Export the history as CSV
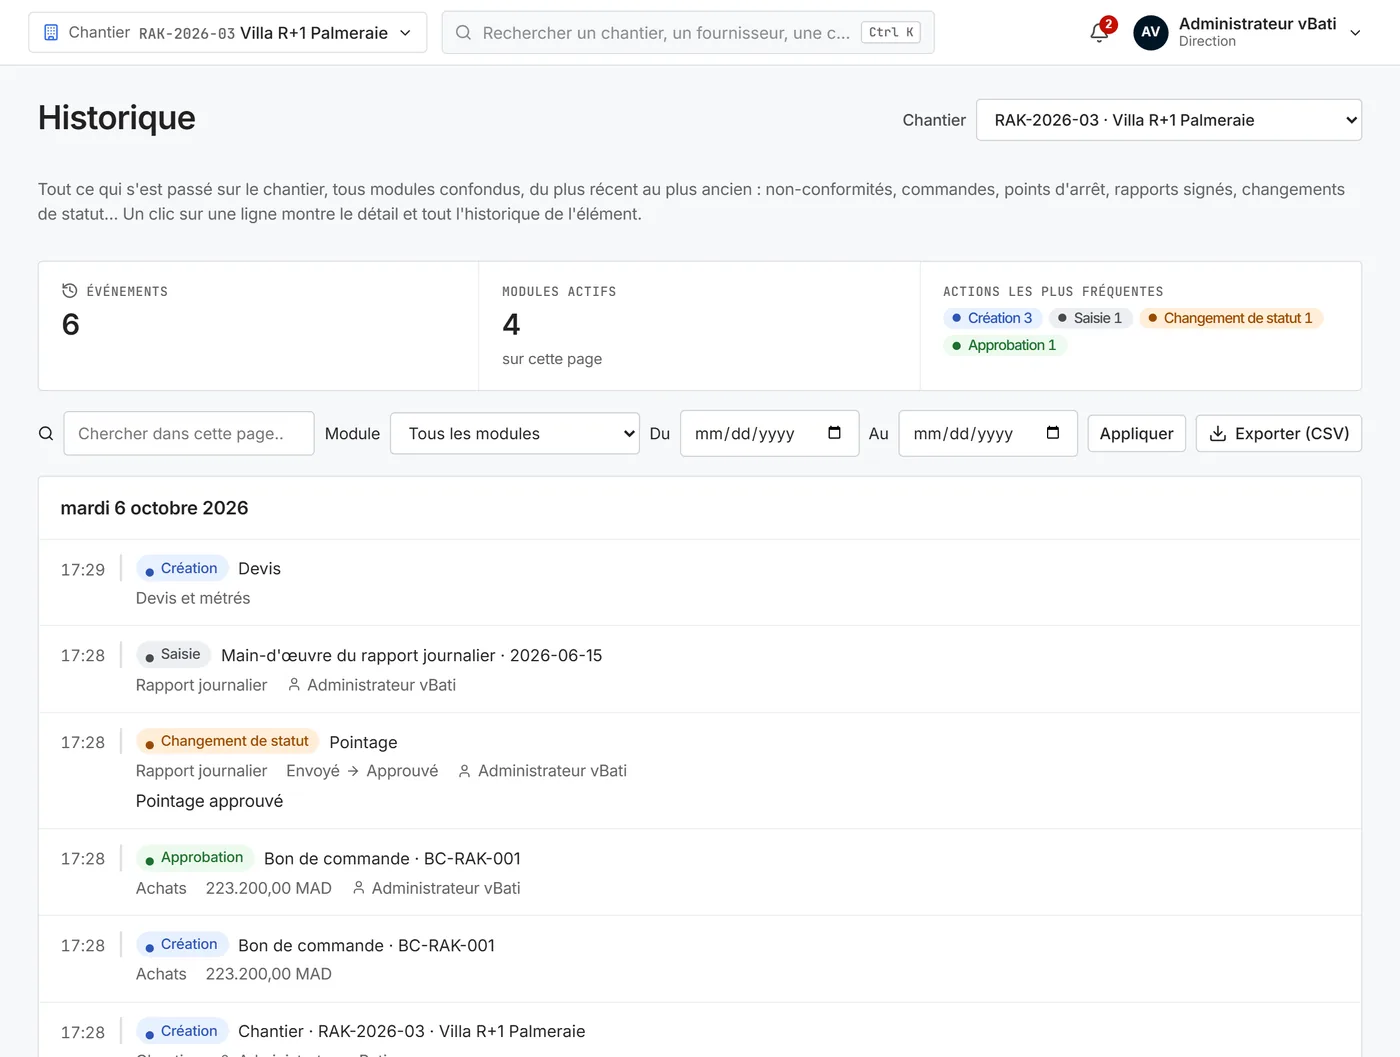This screenshot has height=1057, width=1400. pos(1279,434)
